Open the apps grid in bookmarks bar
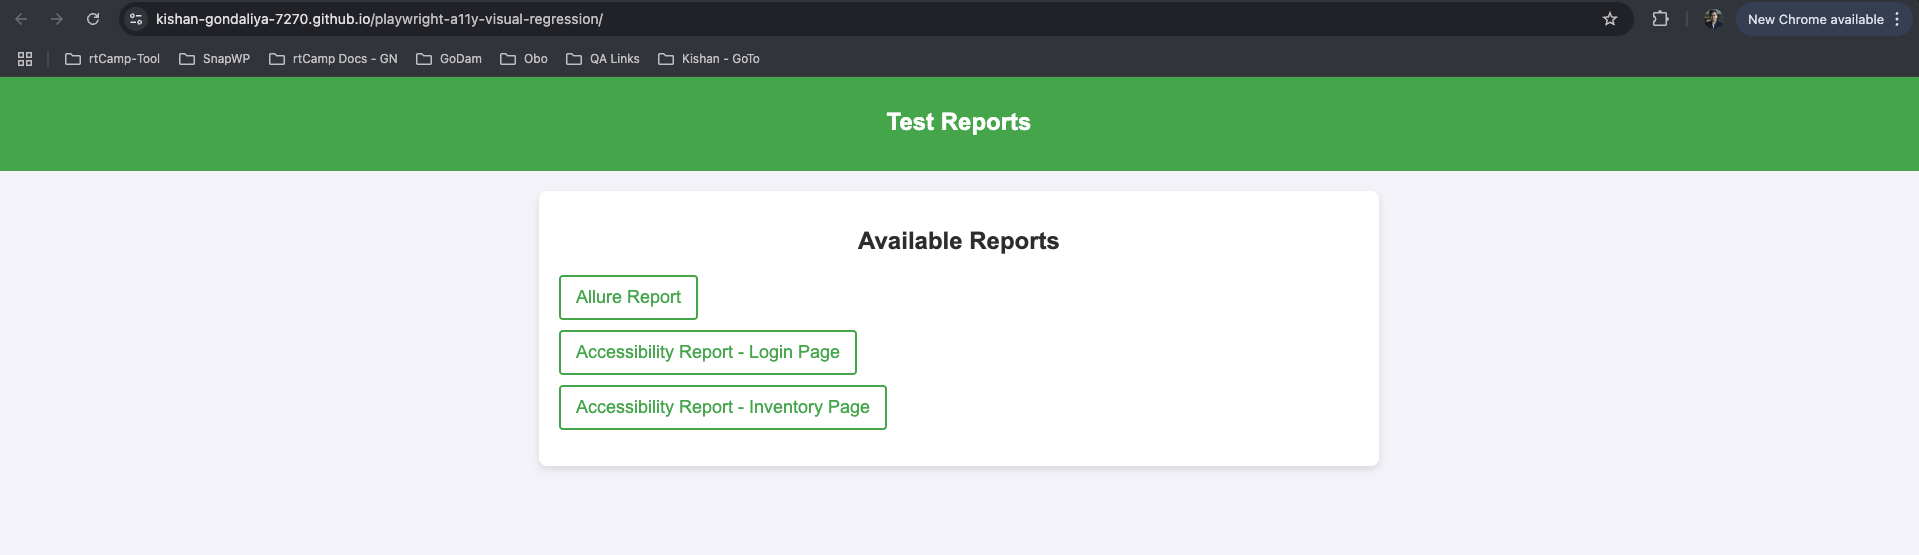1919x555 pixels. pos(25,59)
